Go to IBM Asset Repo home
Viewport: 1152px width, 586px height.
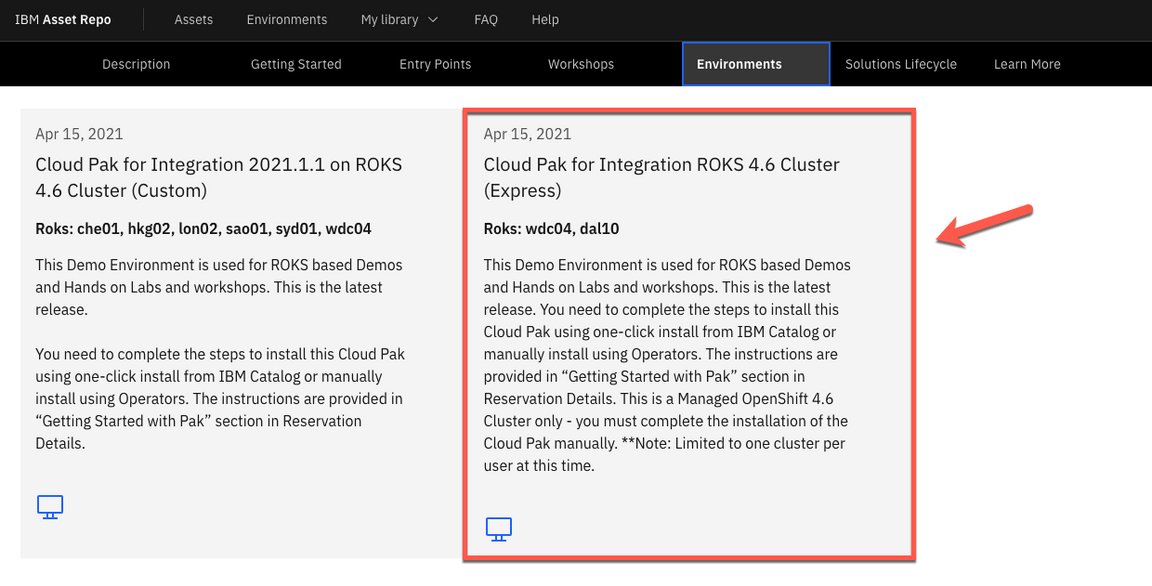click(x=63, y=20)
